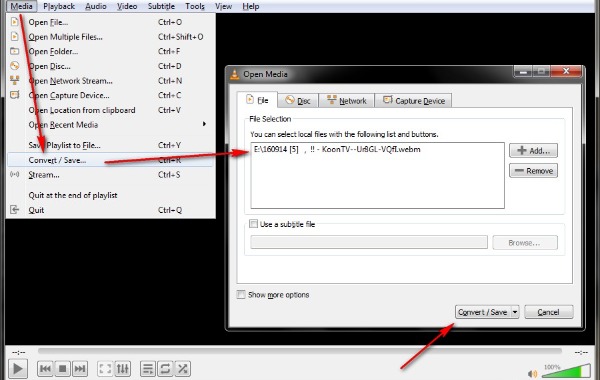This screenshot has width=600, height=380.
Task: Expand Open Recent Media submenu
Action: (111, 125)
